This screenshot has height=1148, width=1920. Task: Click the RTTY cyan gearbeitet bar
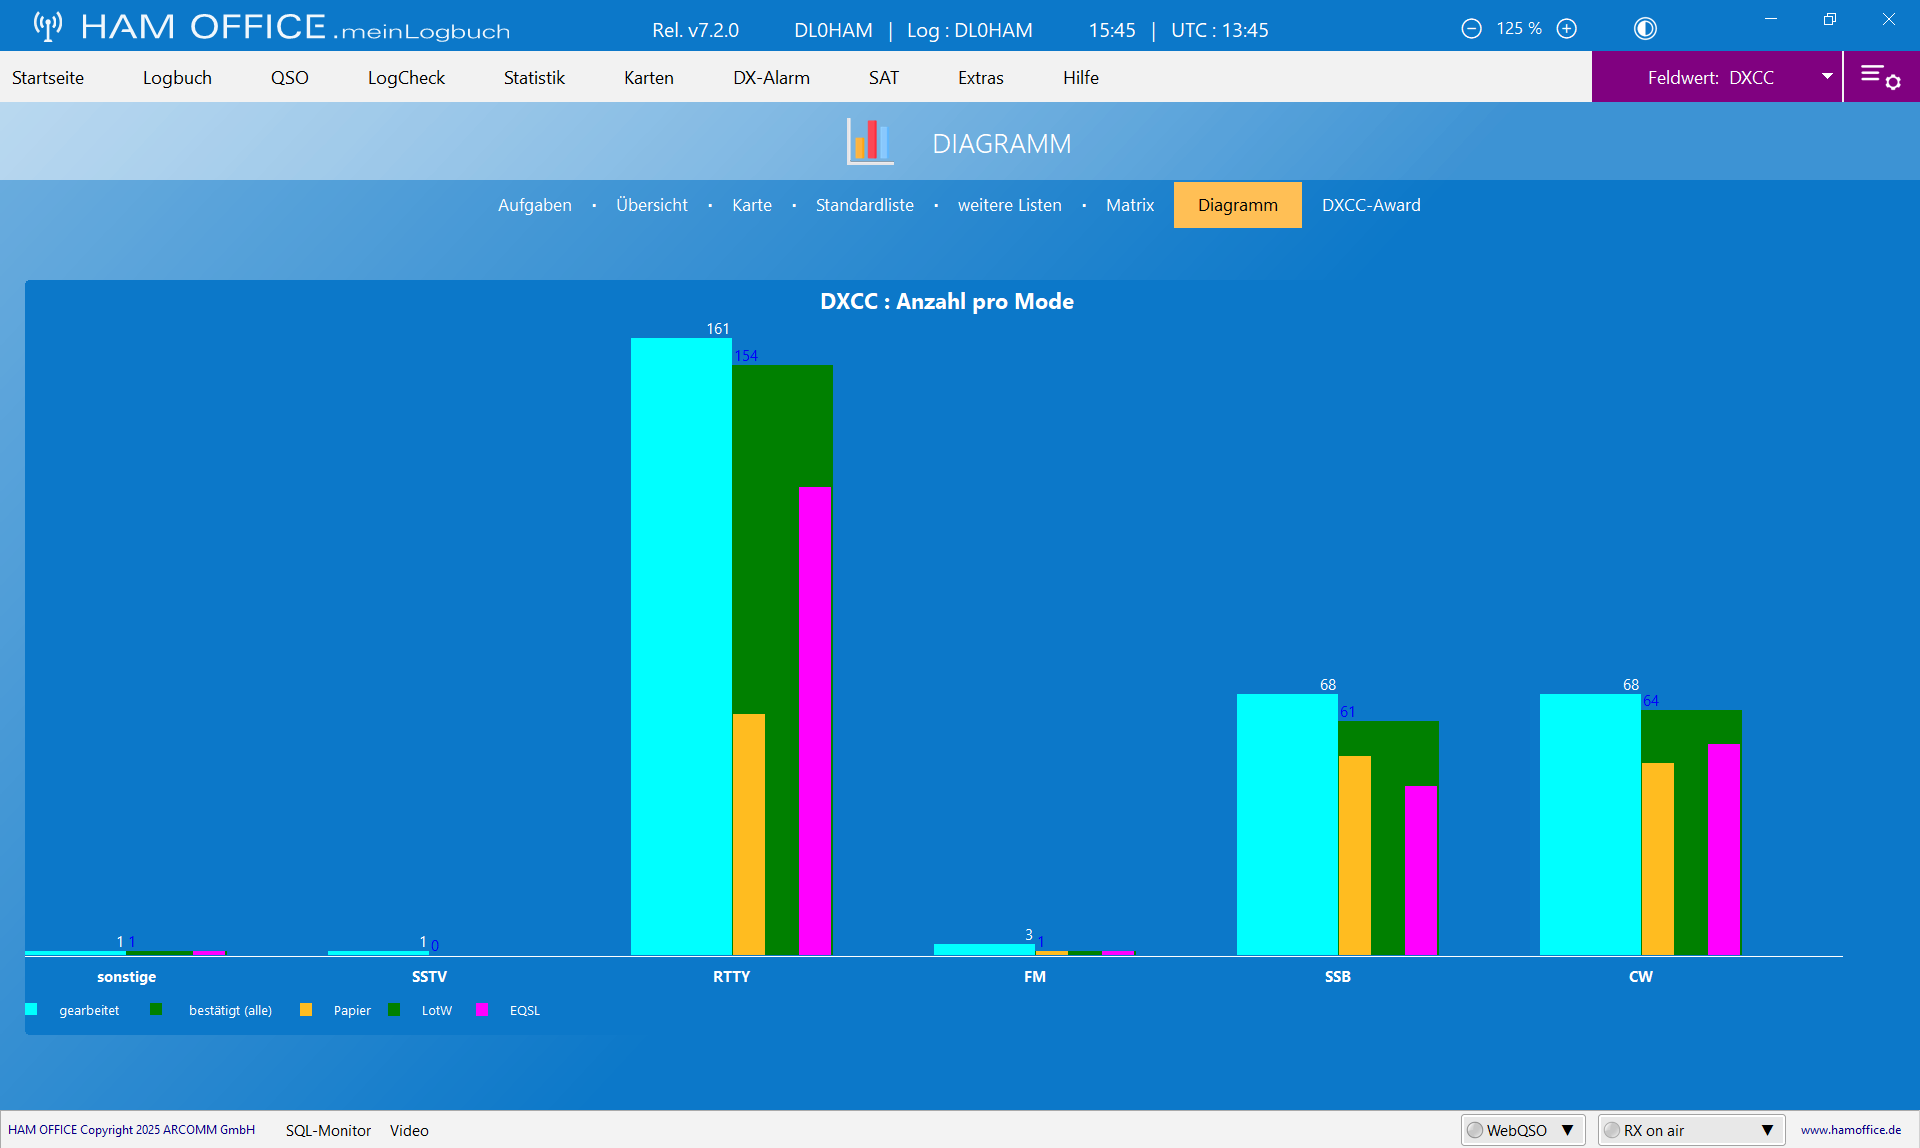pyautogui.click(x=681, y=646)
